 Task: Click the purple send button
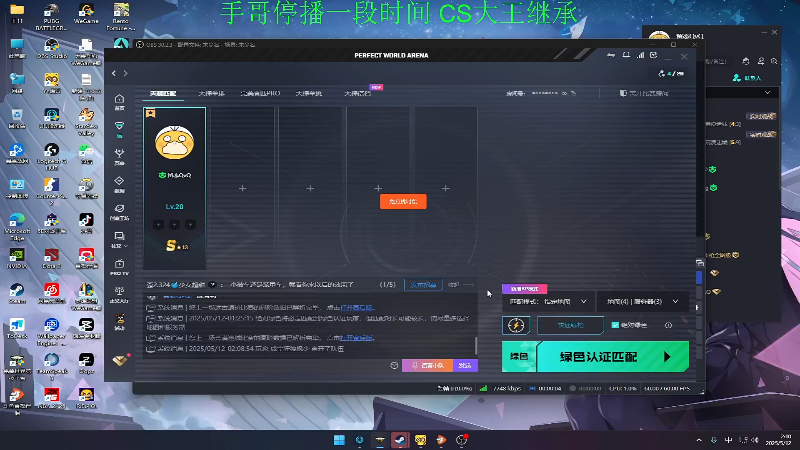465,365
